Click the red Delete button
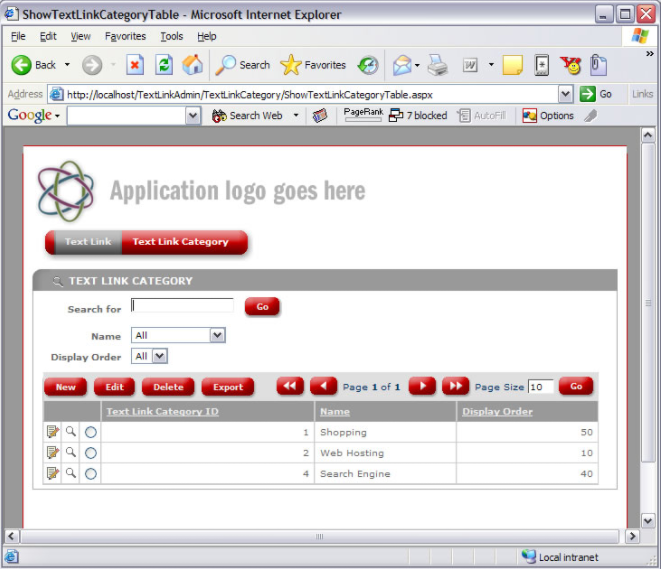Viewport: 661px width, 569px height. pos(168,387)
